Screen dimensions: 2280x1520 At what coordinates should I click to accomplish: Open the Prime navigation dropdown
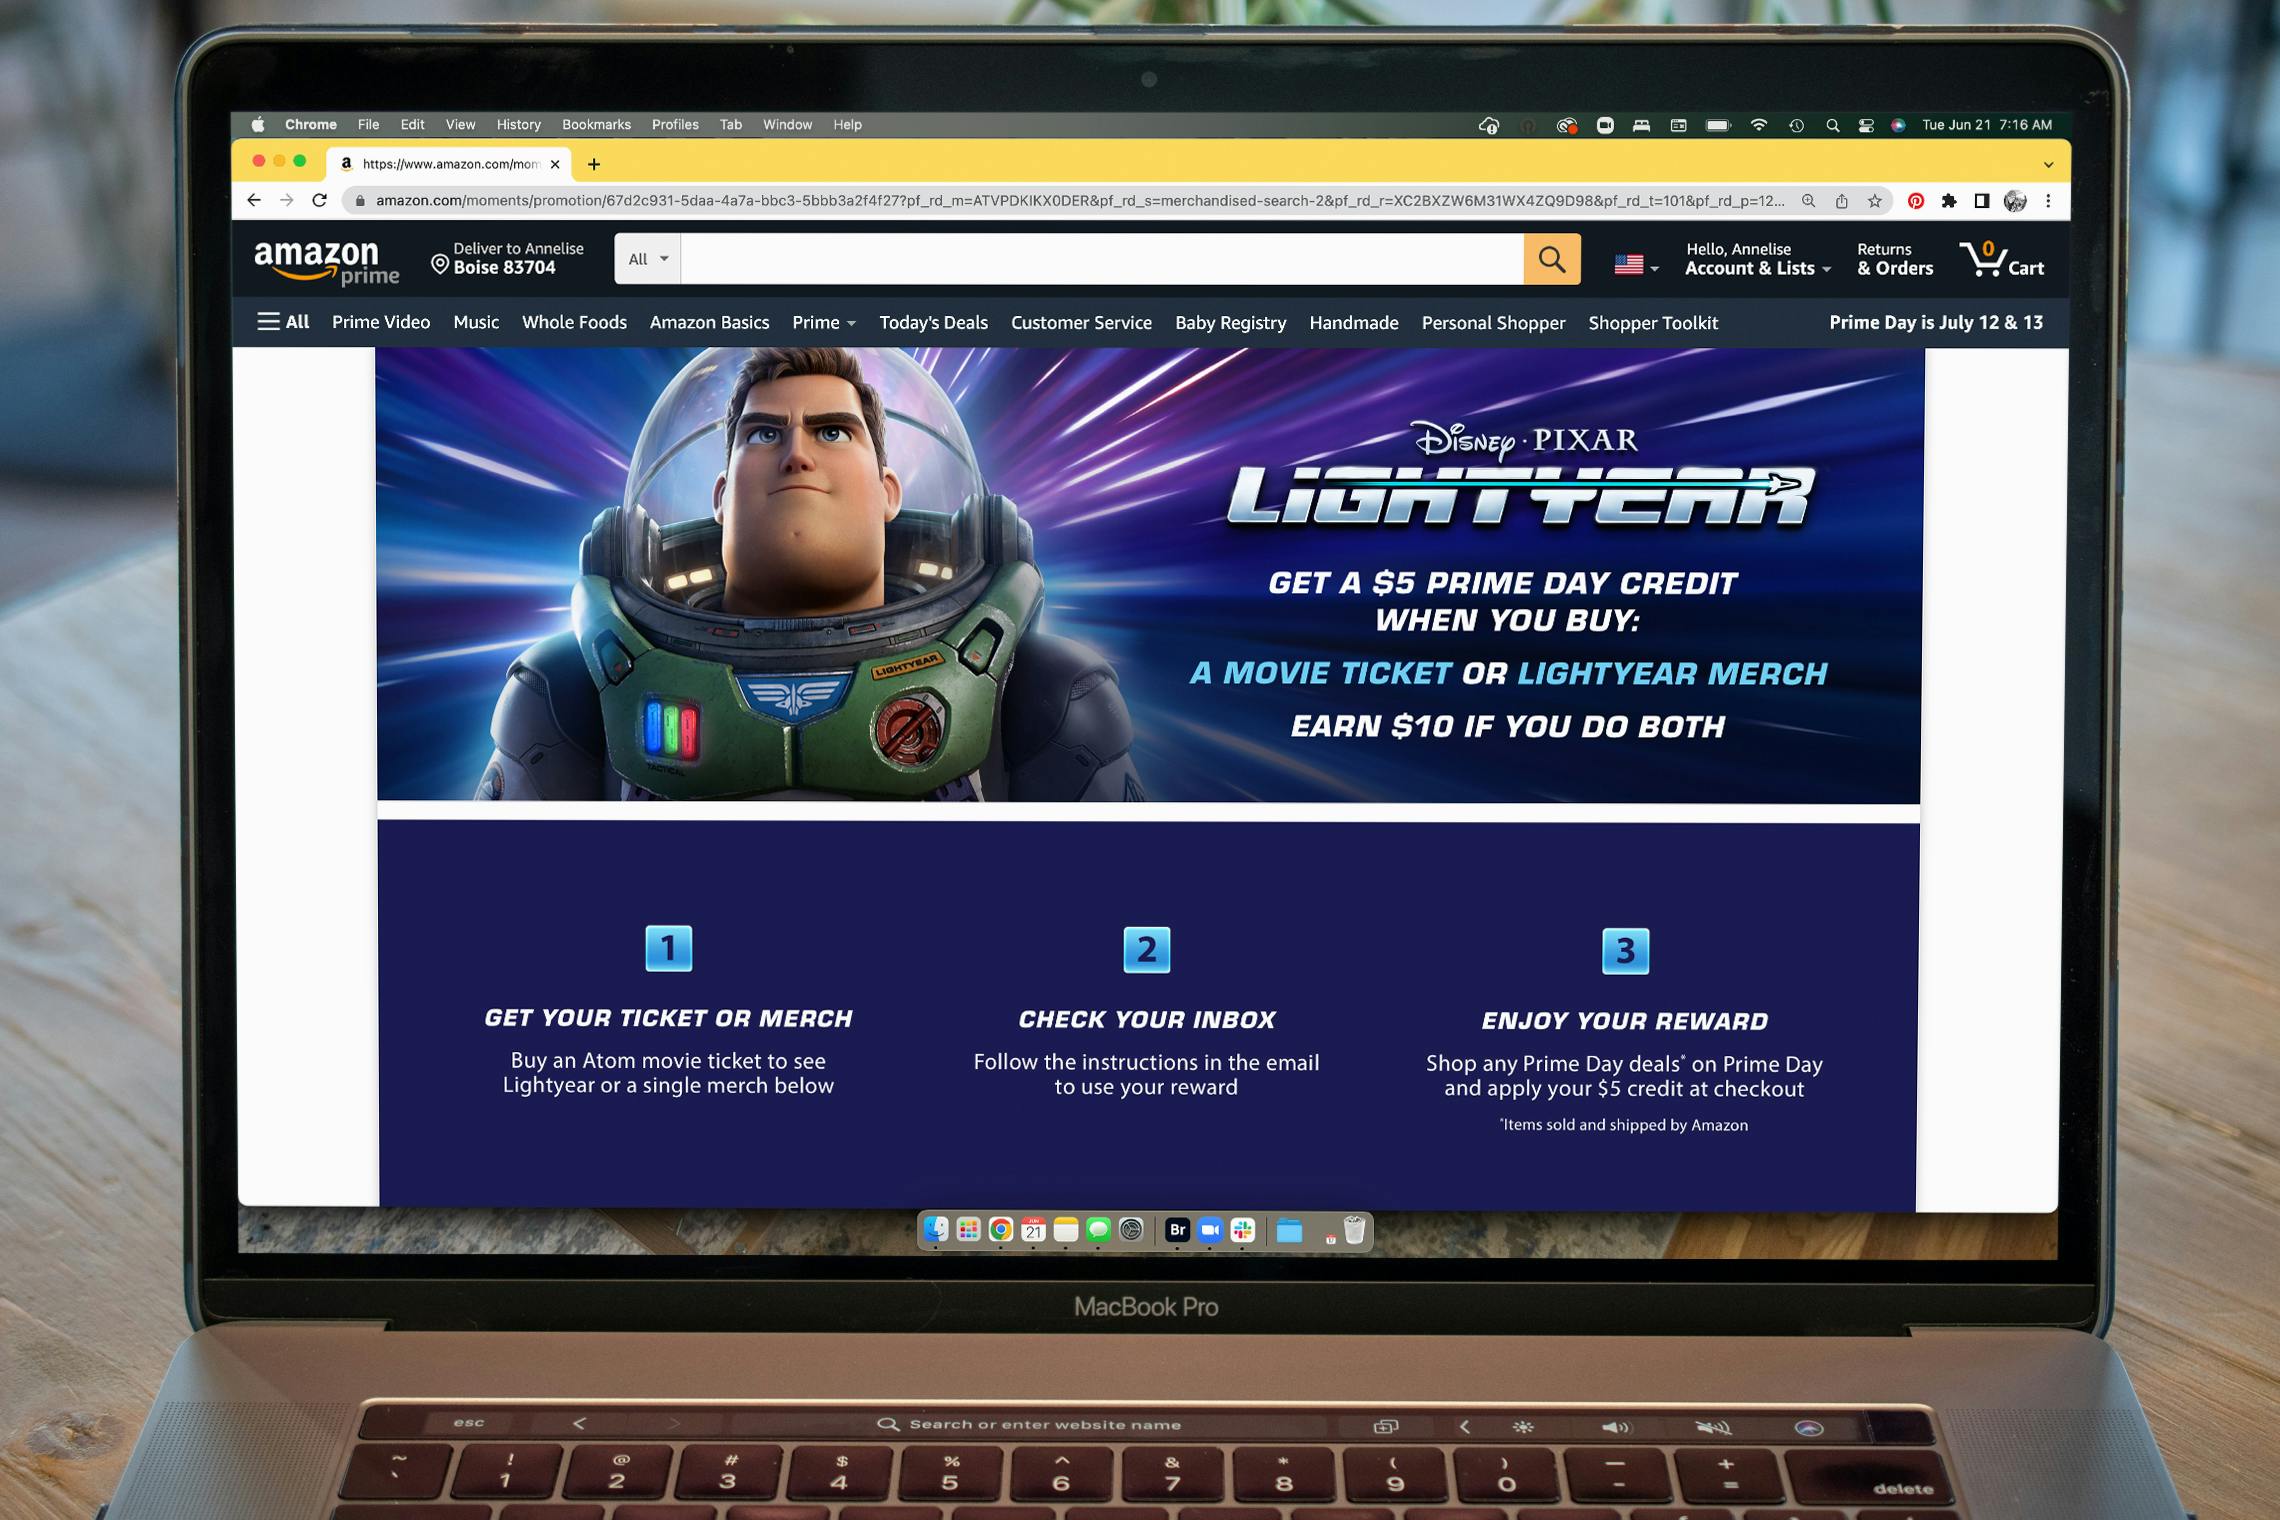[x=823, y=322]
